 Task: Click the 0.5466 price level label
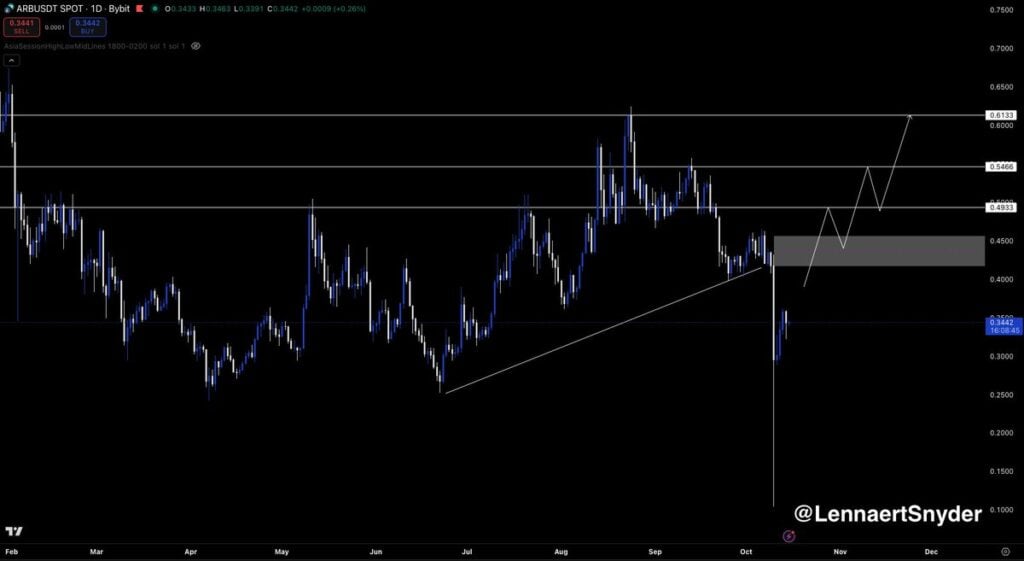1000,166
